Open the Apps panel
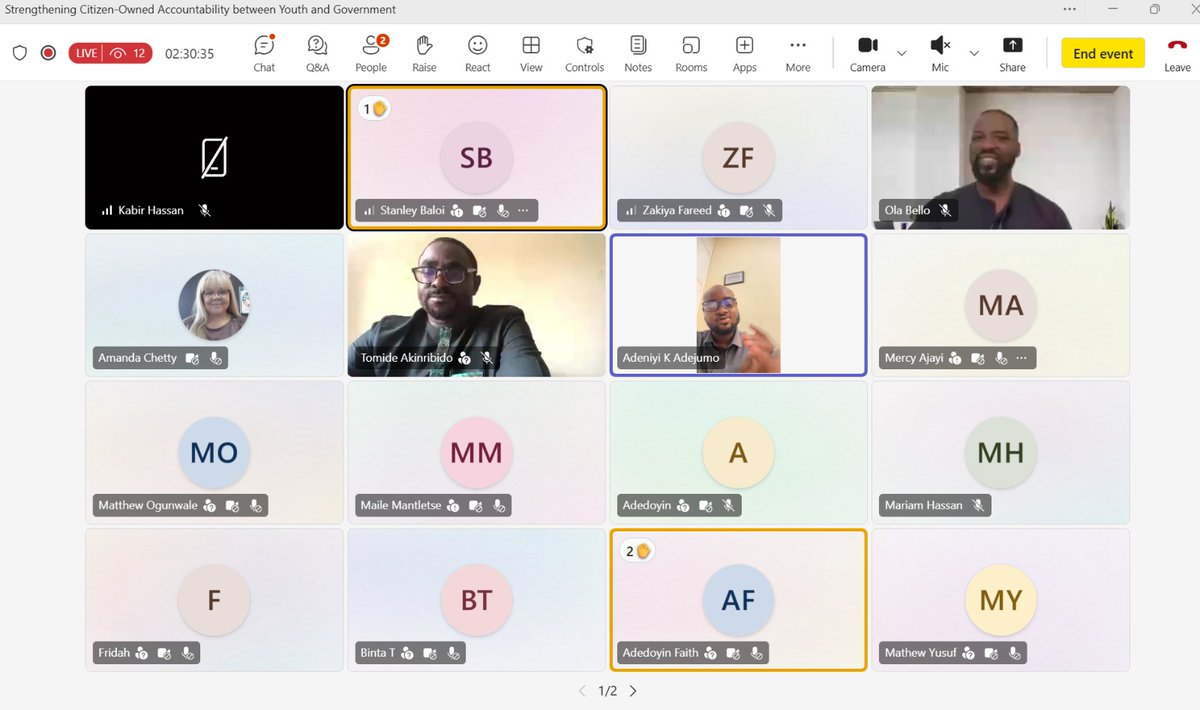Image resolution: width=1200 pixels, height=710 pixels. (x=745, y=53)
